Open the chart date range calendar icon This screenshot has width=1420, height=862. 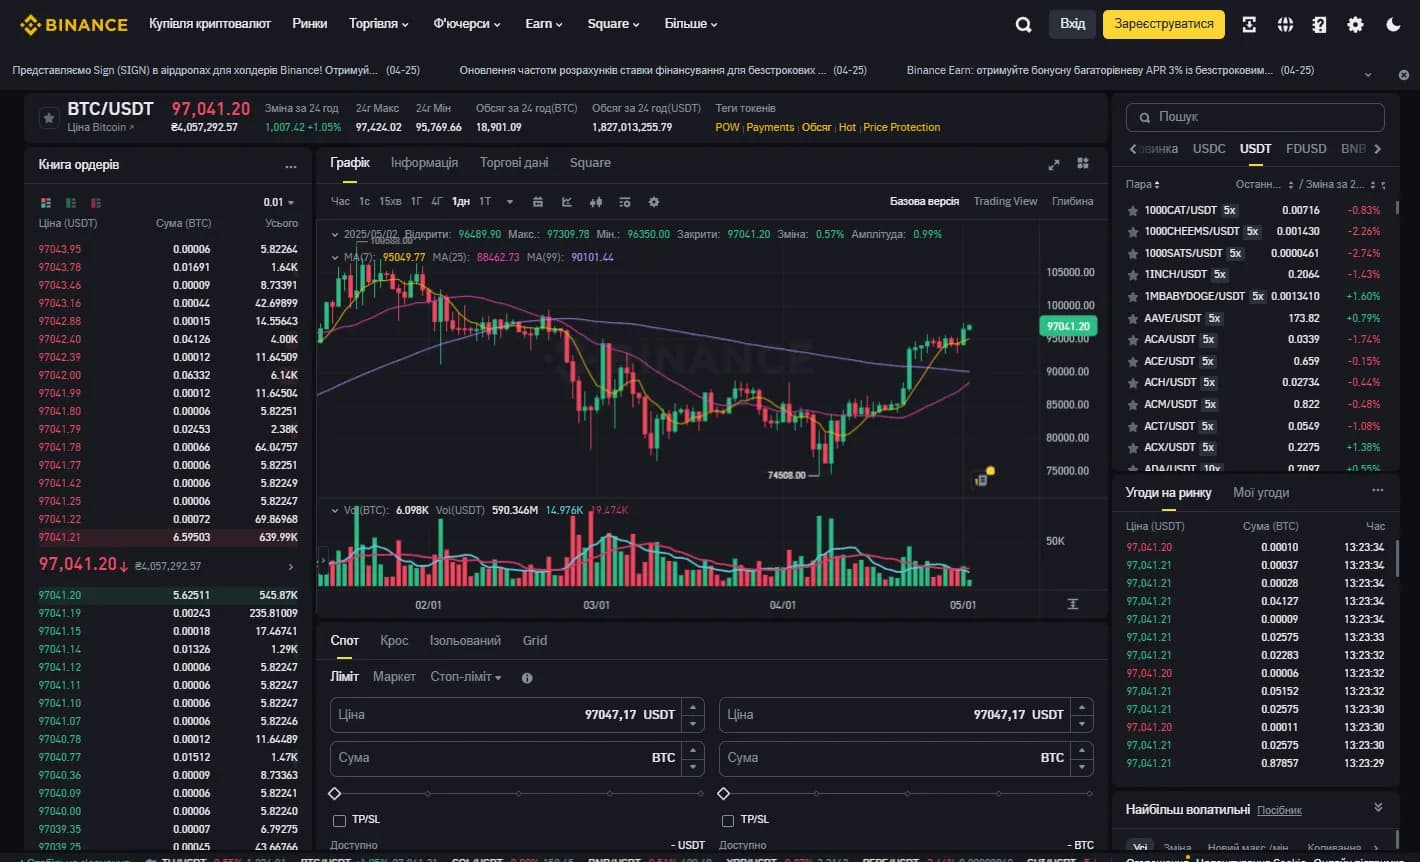537,202
